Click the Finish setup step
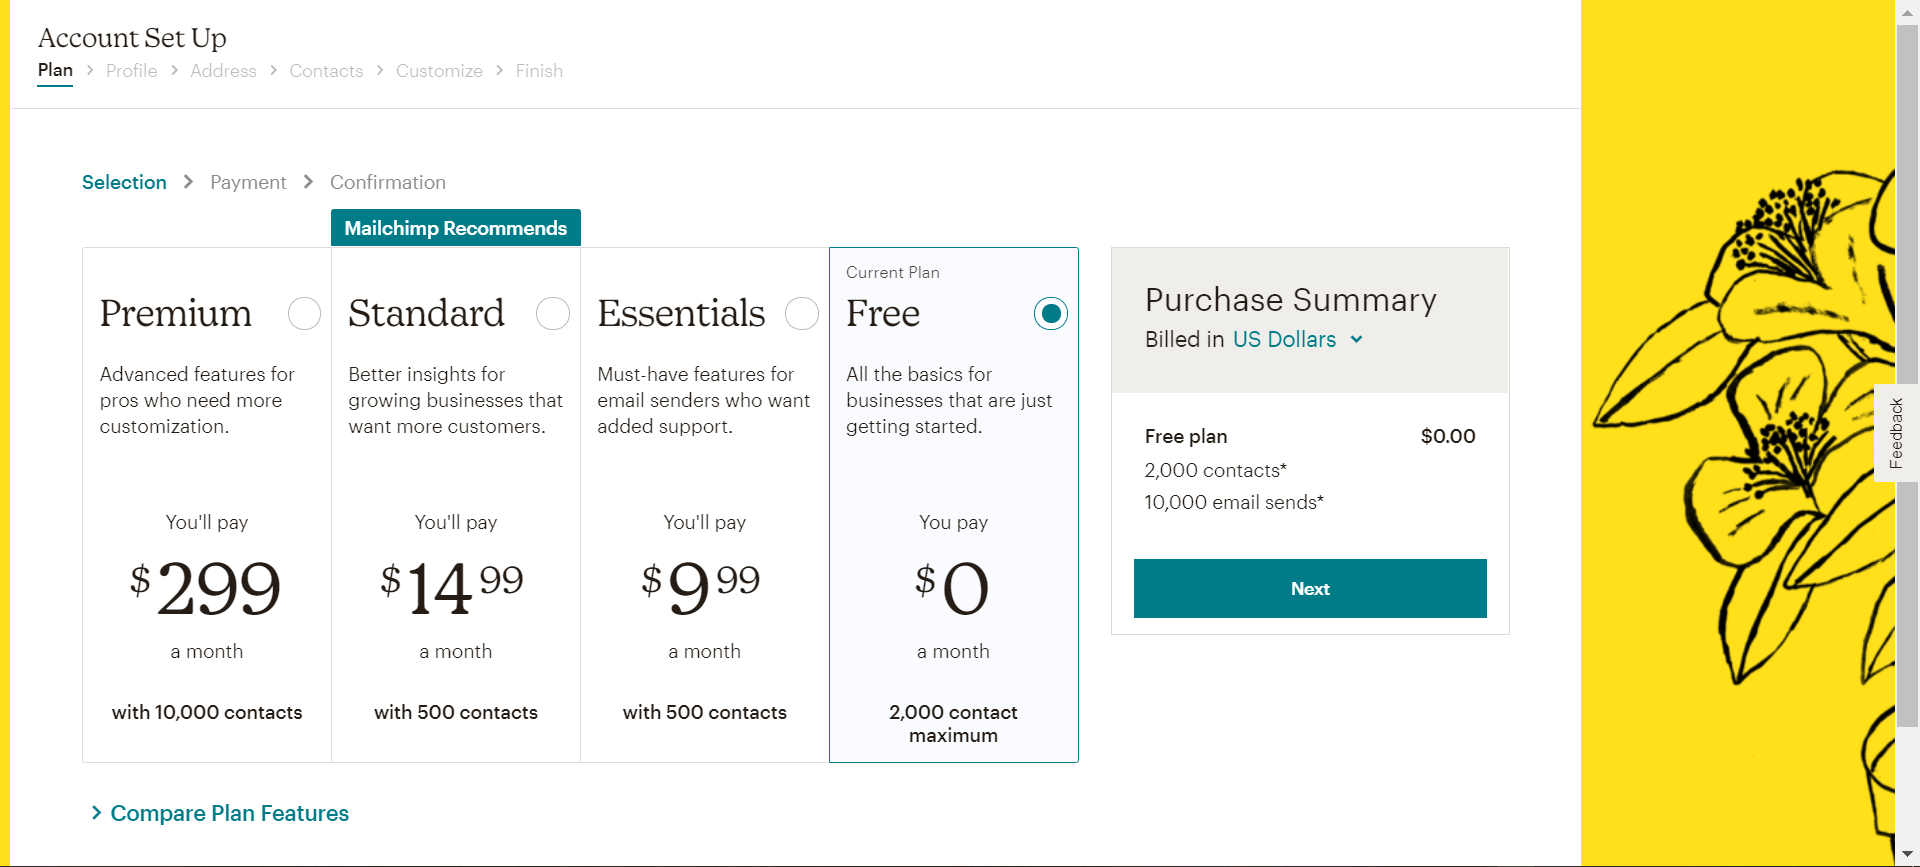The image size is (1920, 867). pos(539,71)
